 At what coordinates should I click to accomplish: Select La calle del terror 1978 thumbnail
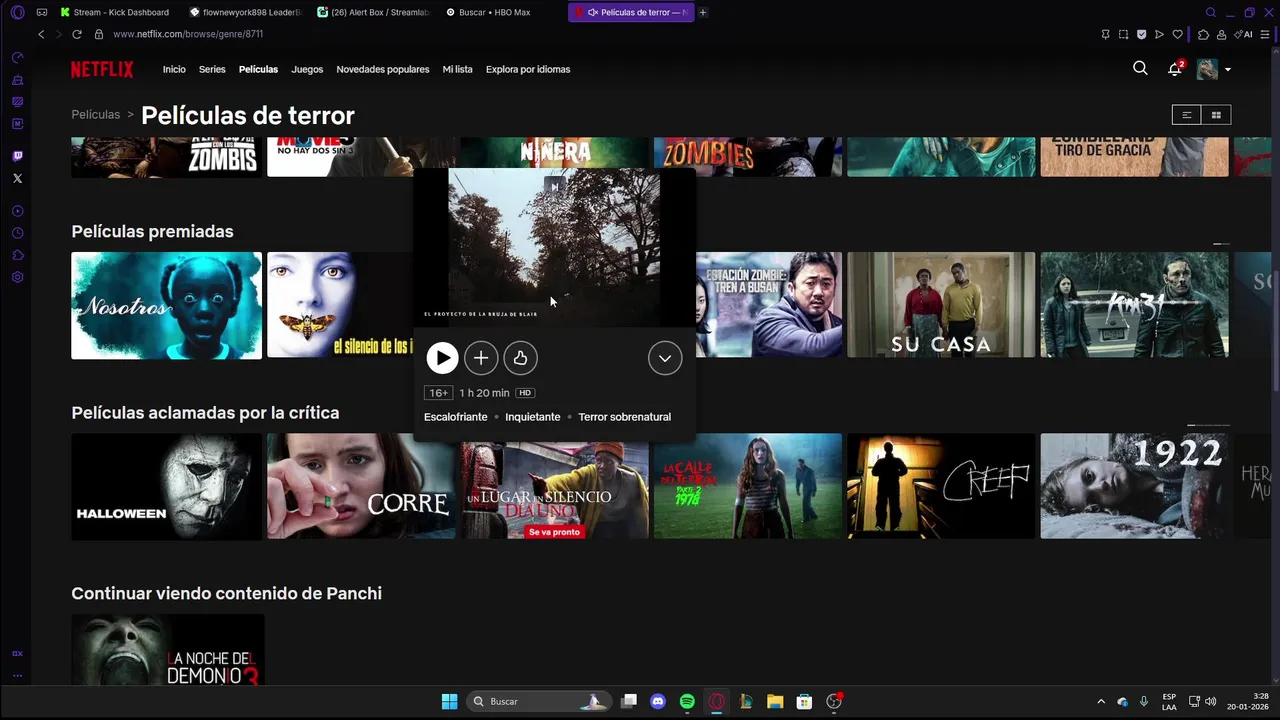748,486
